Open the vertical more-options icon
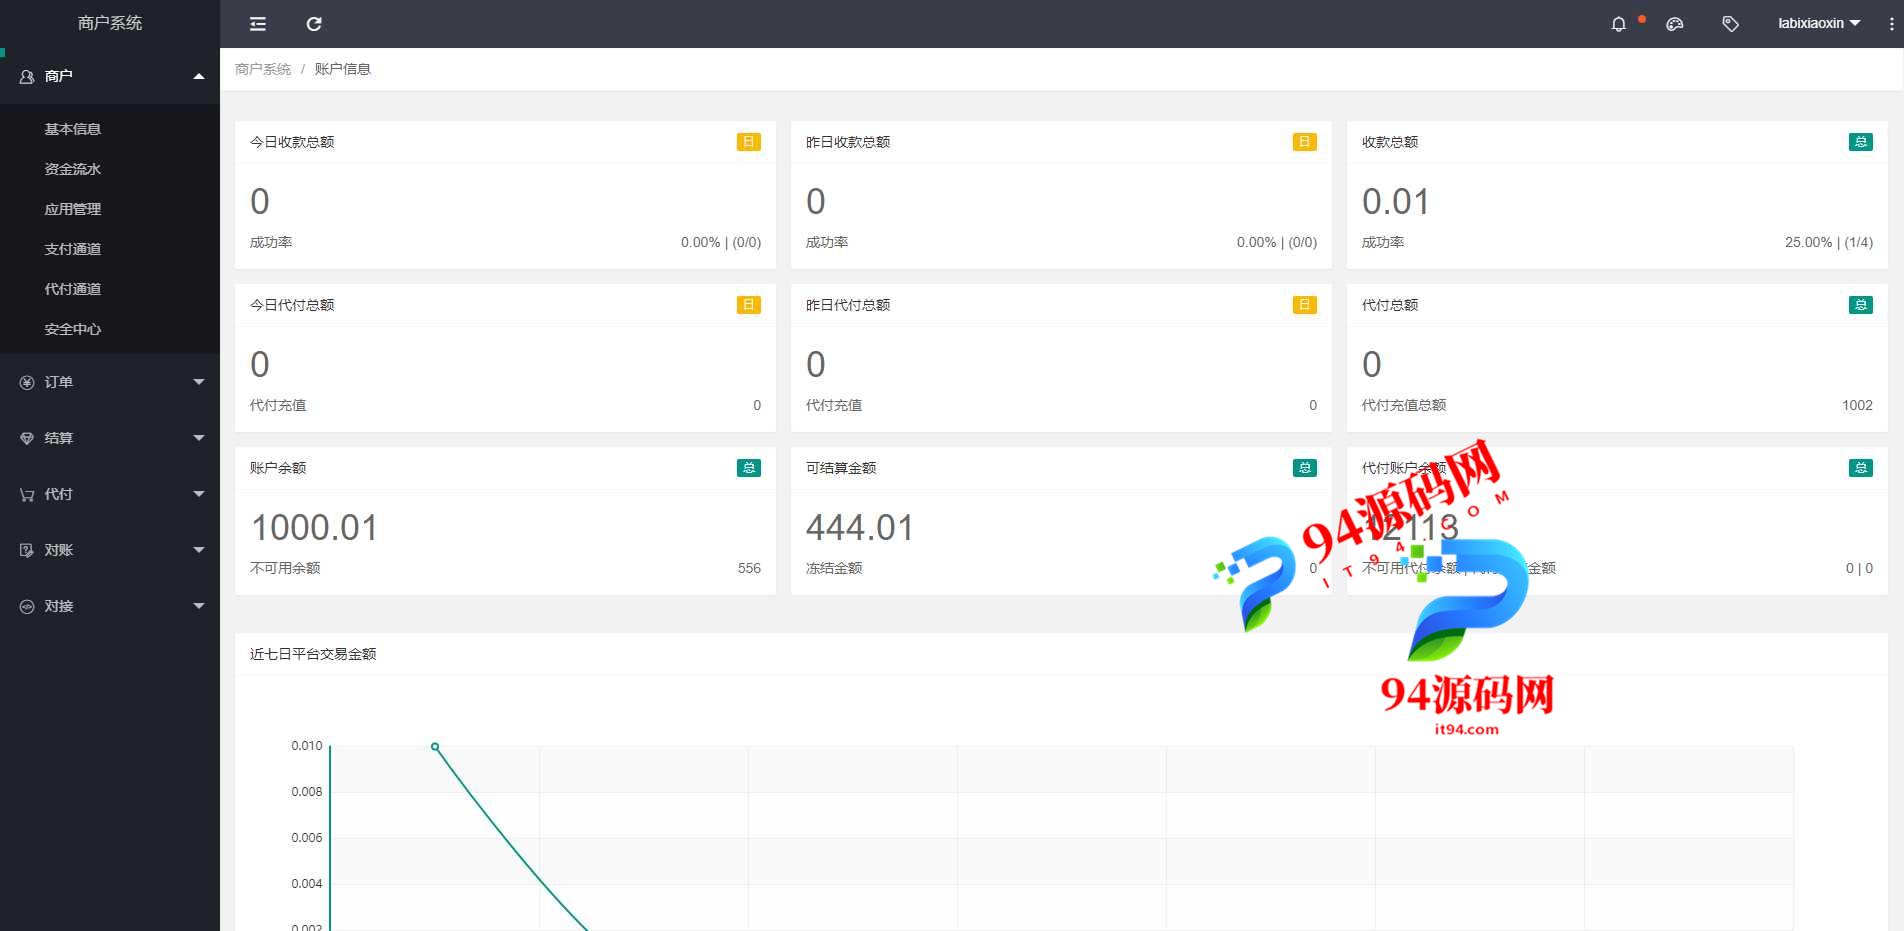Image resolution: width=1904 pixels, height=931 pixels. 1891,24
